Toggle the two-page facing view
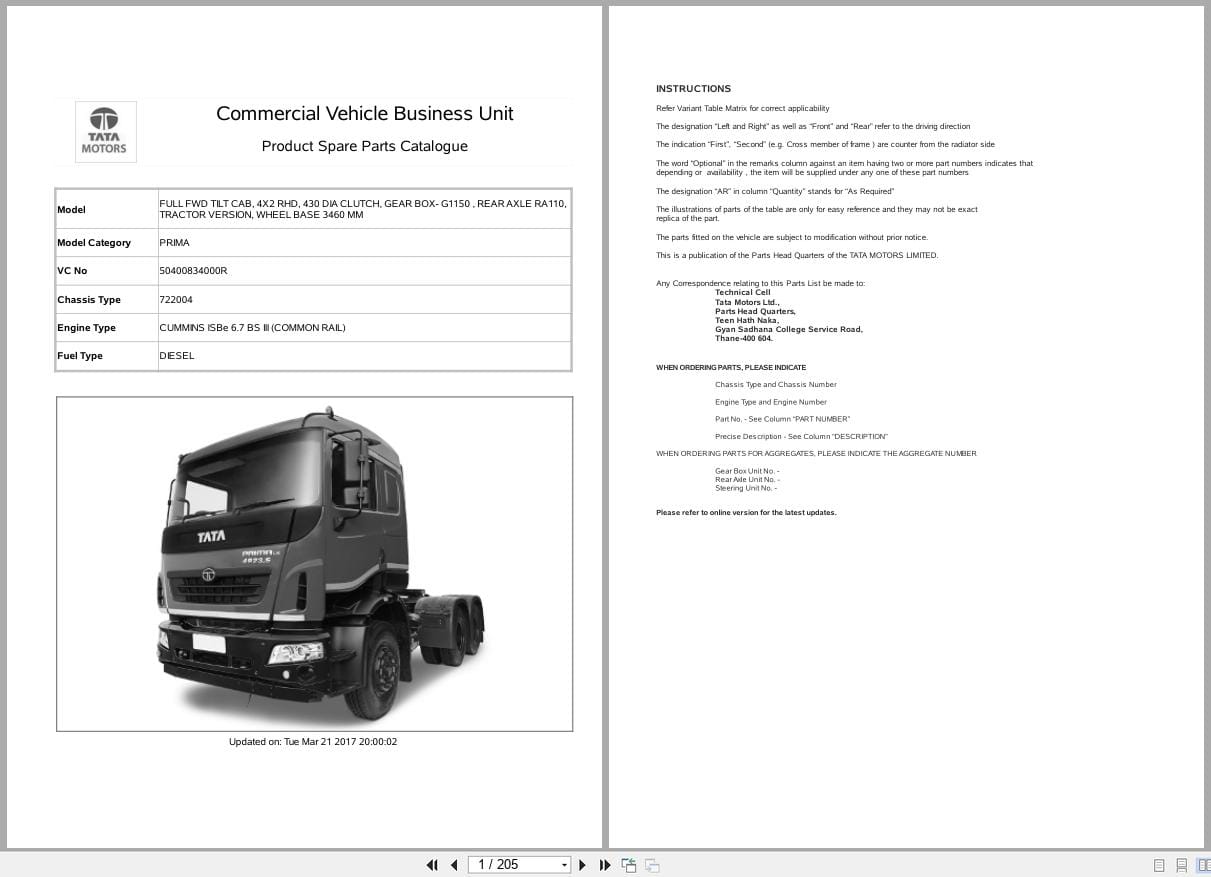The width and height of the screenshot is (1211, 877). pos(1203,866)
